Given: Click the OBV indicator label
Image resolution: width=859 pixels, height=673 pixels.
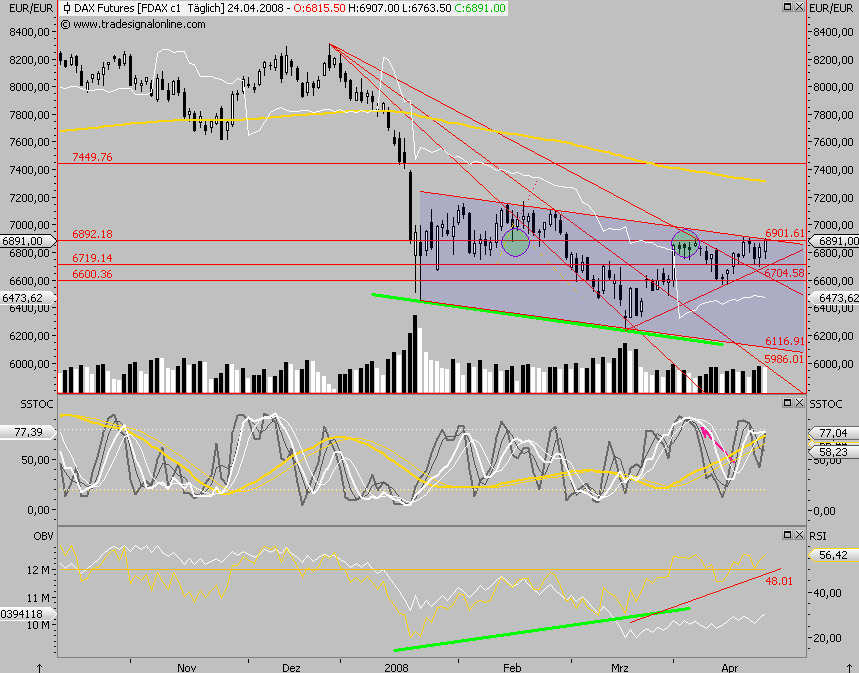Looking at the screenshot, I should tap(43, 536).
